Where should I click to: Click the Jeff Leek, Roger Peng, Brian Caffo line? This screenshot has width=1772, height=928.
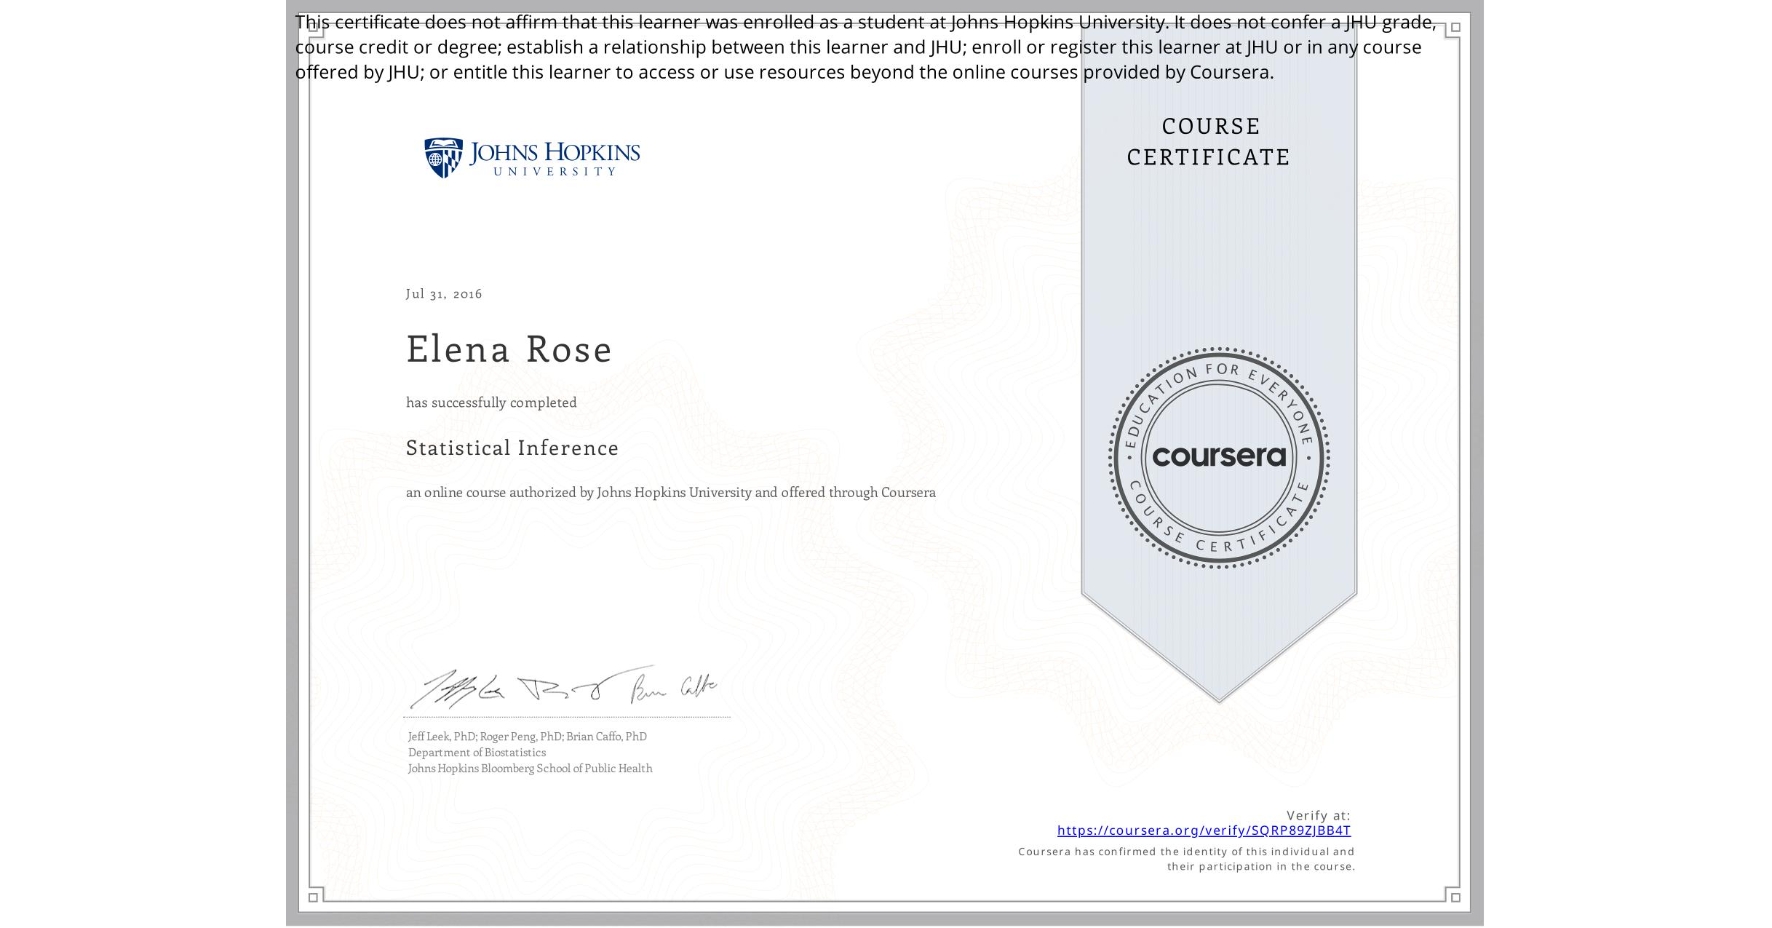[x=527, y=736]
